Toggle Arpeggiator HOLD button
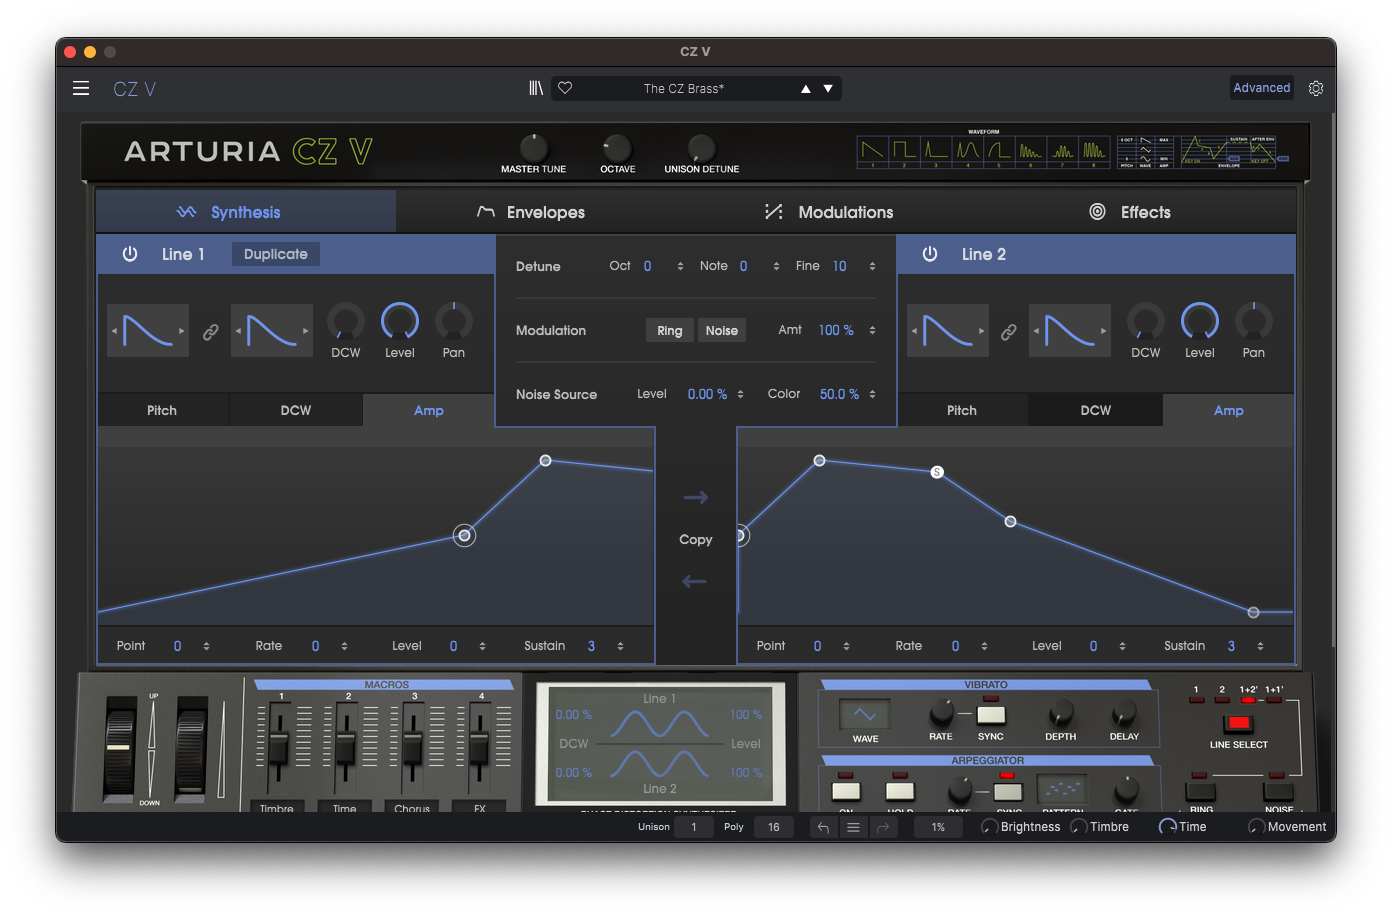The width and height of the screenshot is (1392, 916). [x=900, y=791]
